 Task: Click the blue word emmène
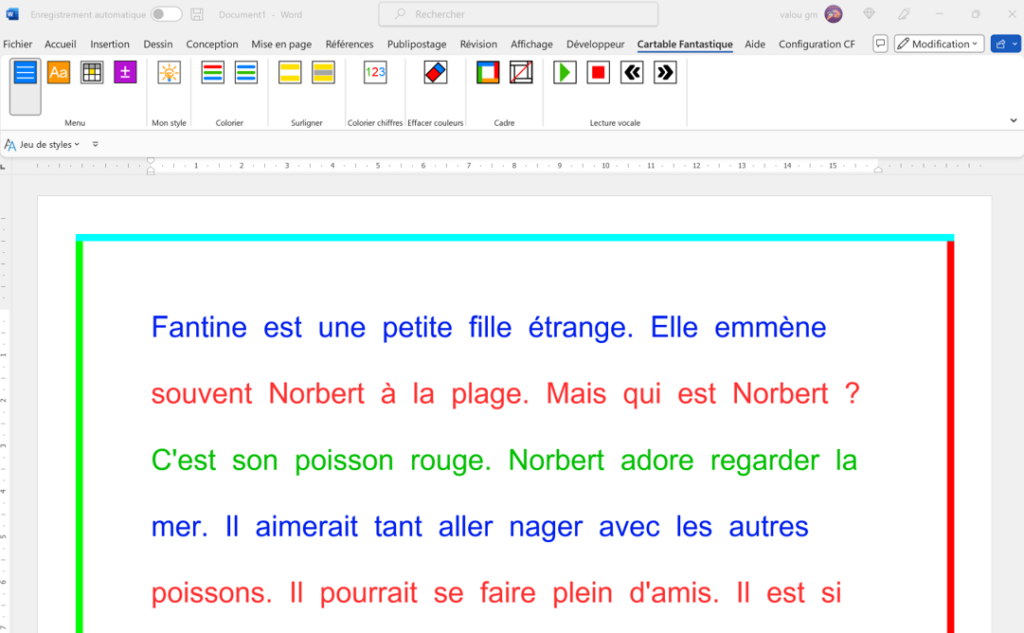[770, 327]
